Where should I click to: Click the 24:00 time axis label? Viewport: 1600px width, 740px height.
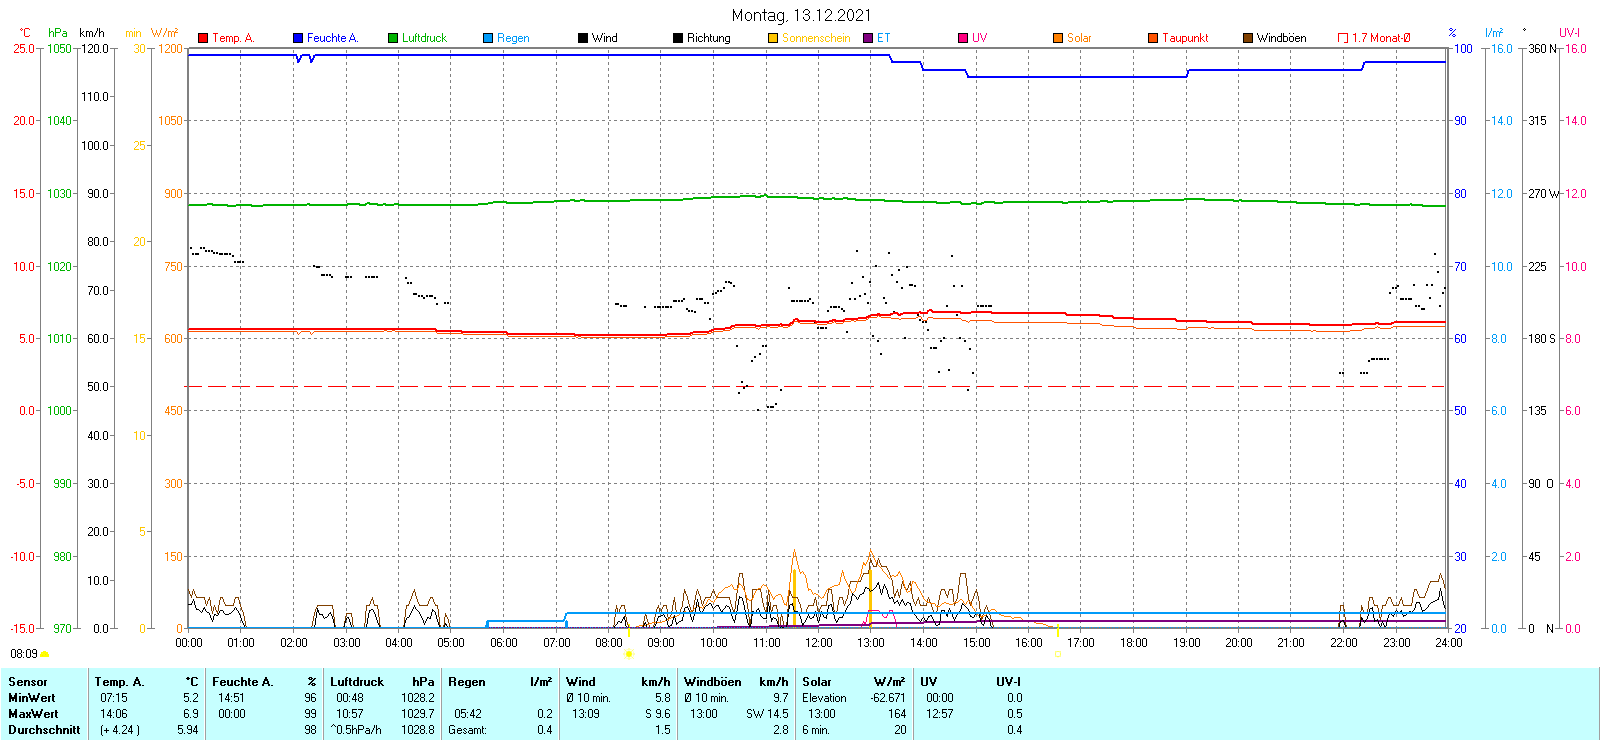[x=1448, y=643]
